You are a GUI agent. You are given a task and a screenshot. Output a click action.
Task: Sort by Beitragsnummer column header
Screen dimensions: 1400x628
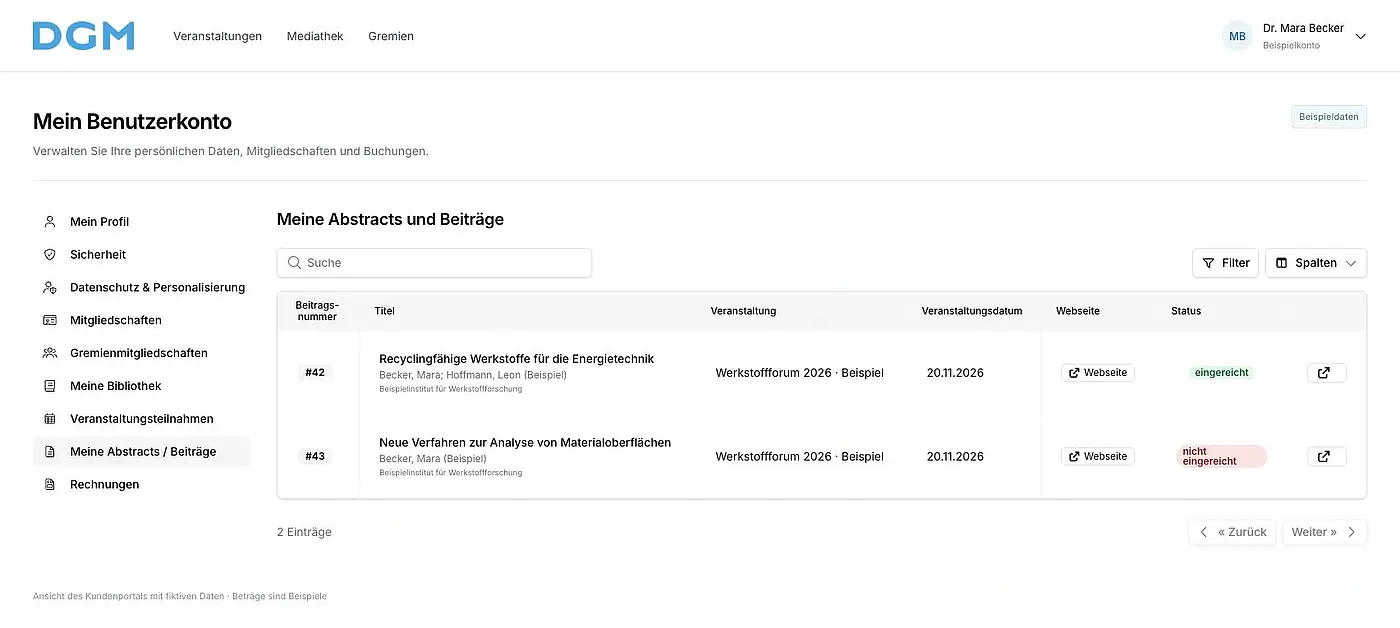(317, 311)
